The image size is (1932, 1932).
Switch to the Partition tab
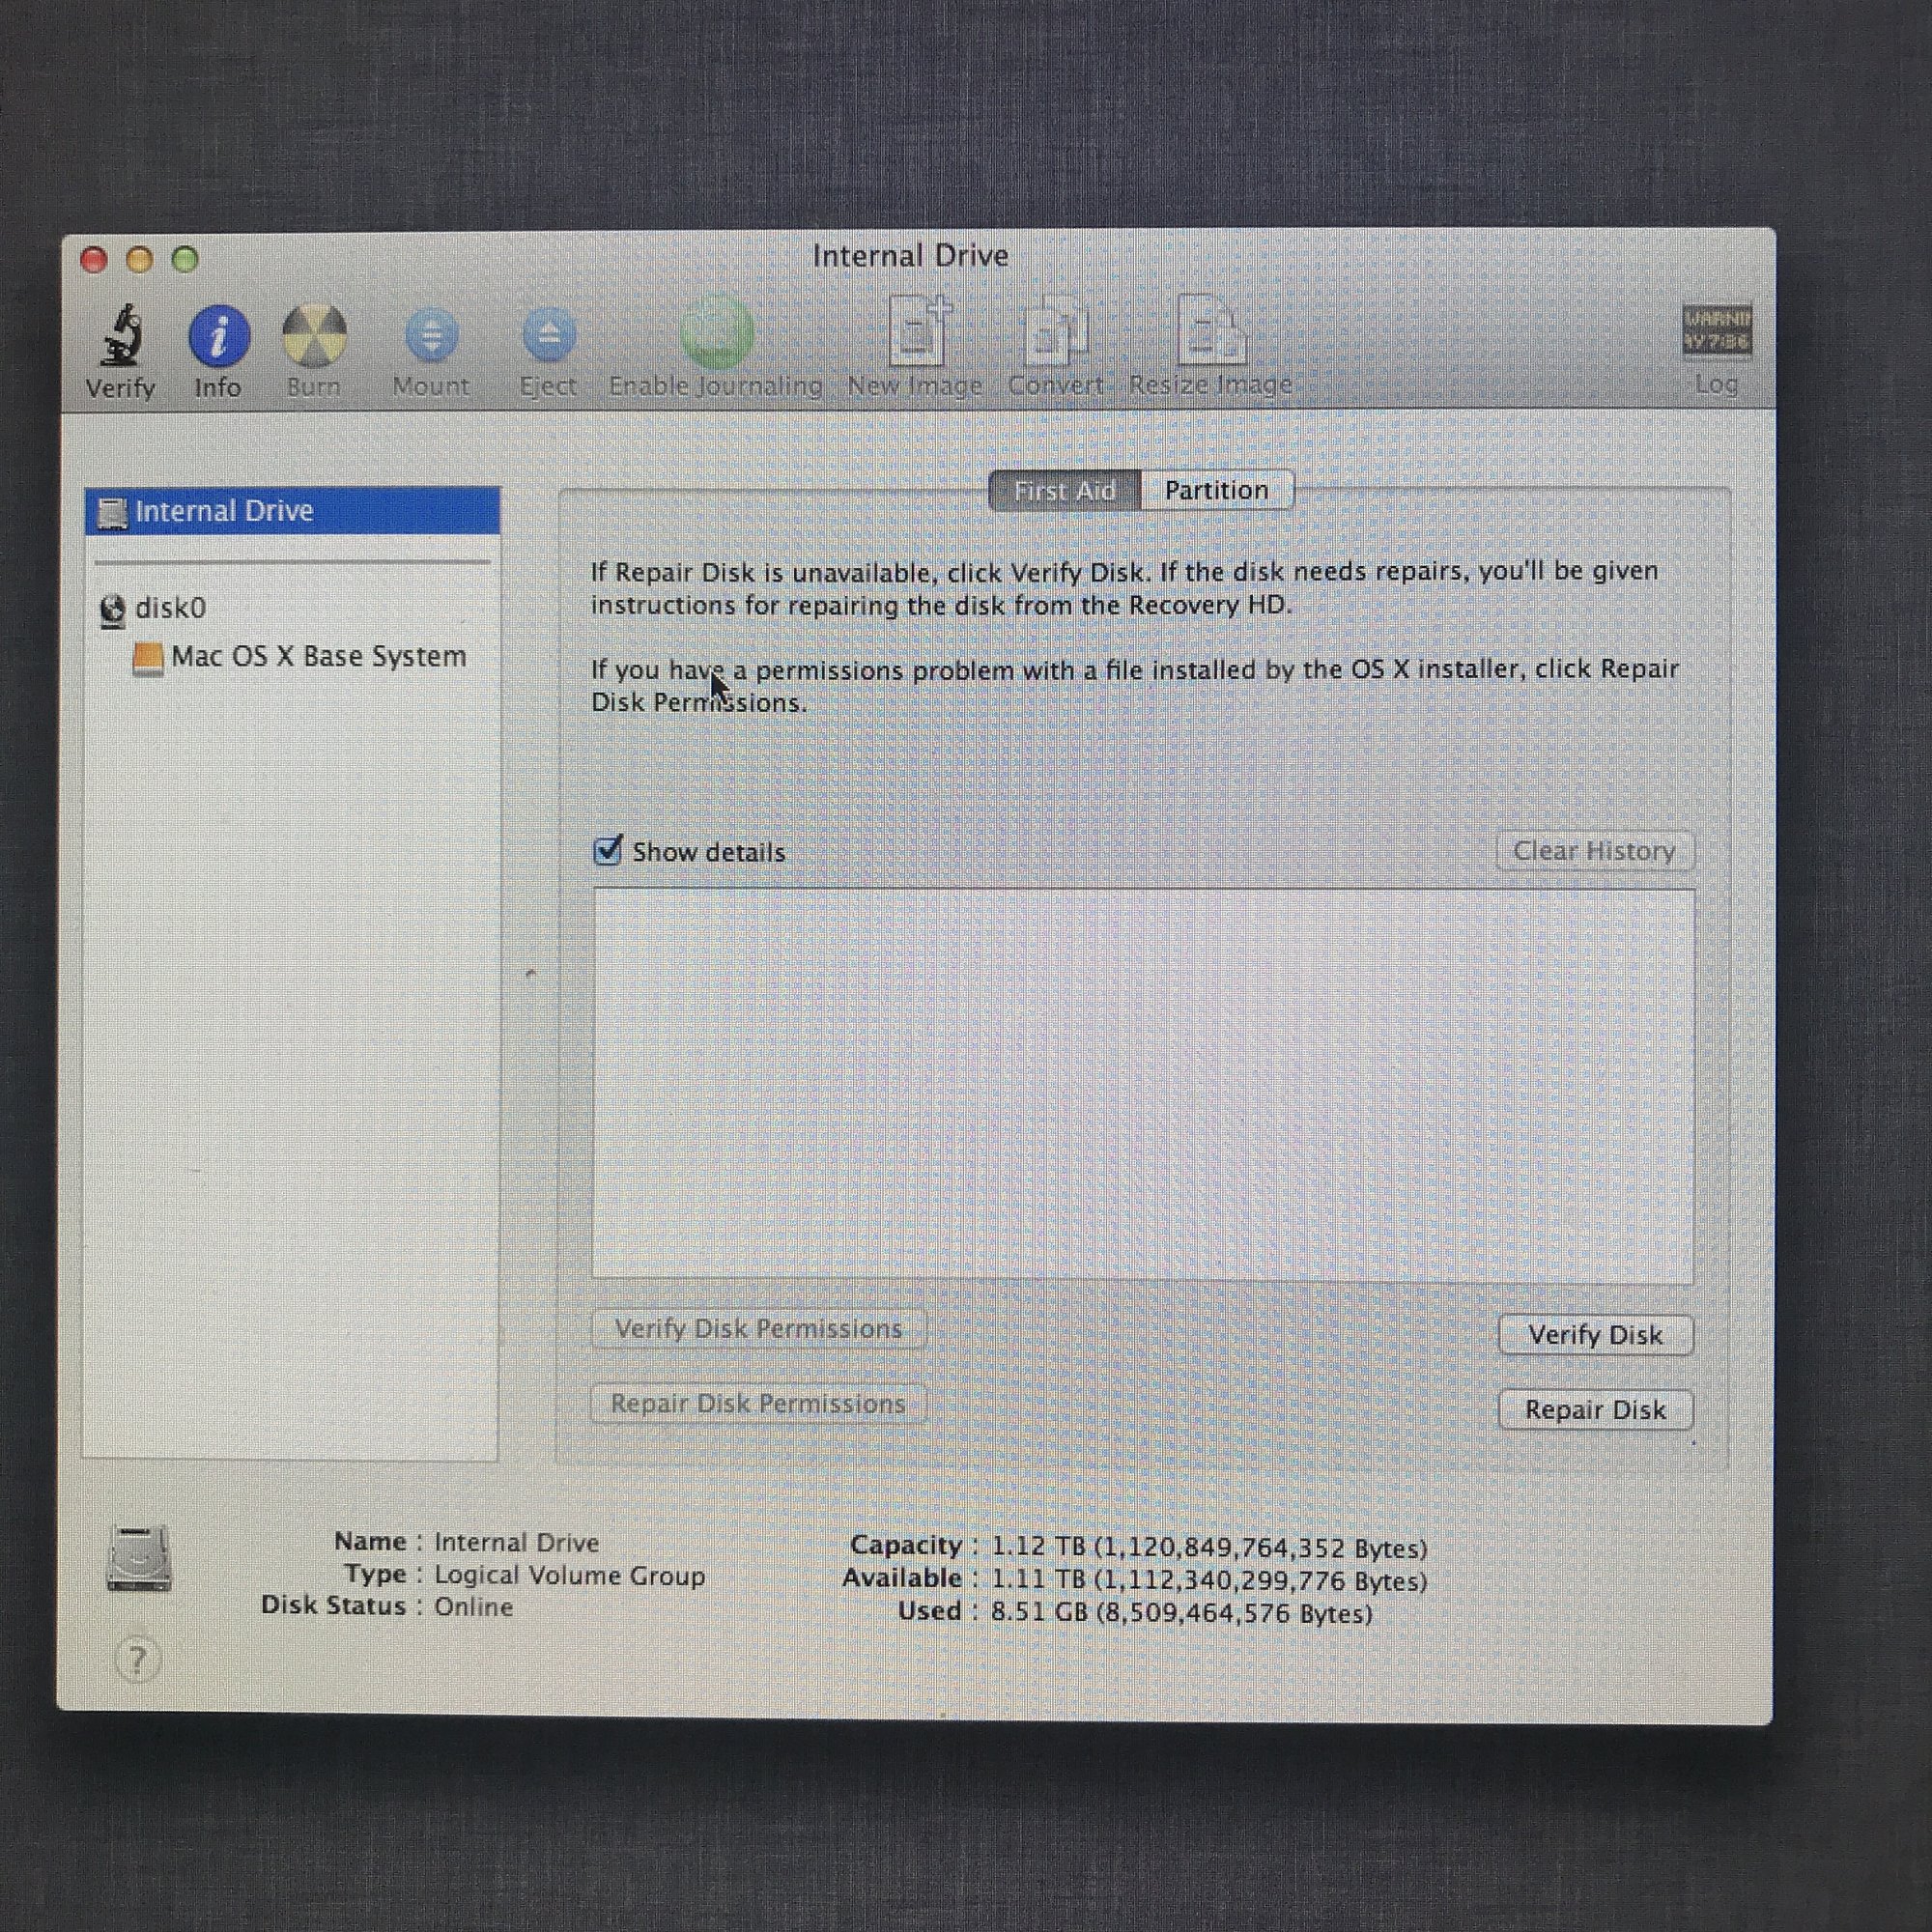1216,491
